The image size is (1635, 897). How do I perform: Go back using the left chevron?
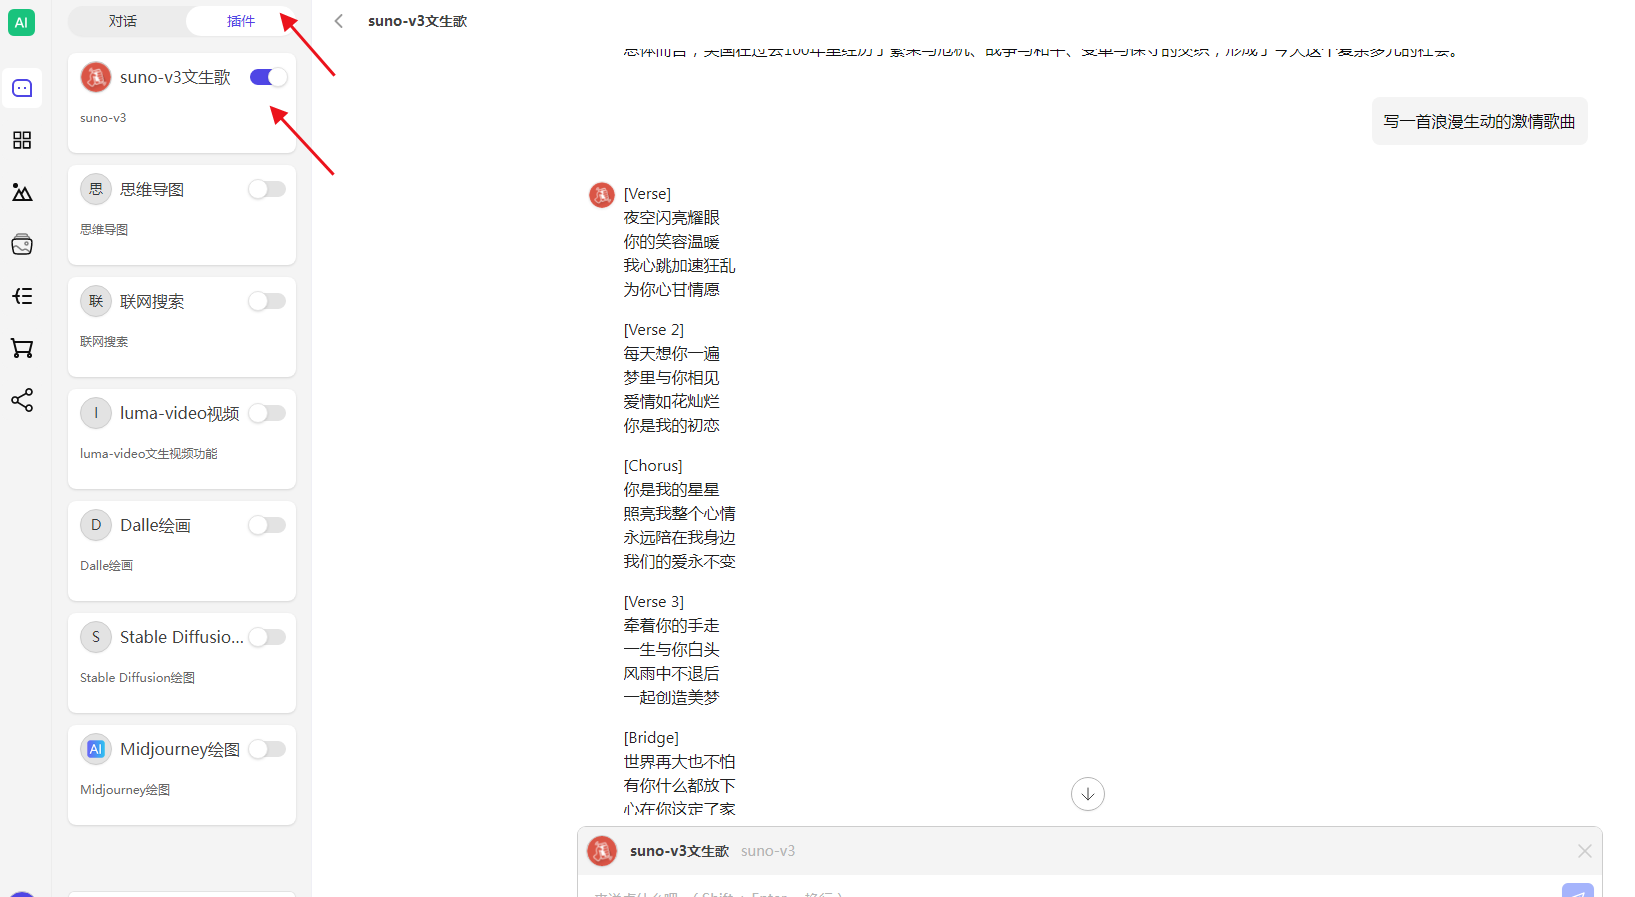339,21
